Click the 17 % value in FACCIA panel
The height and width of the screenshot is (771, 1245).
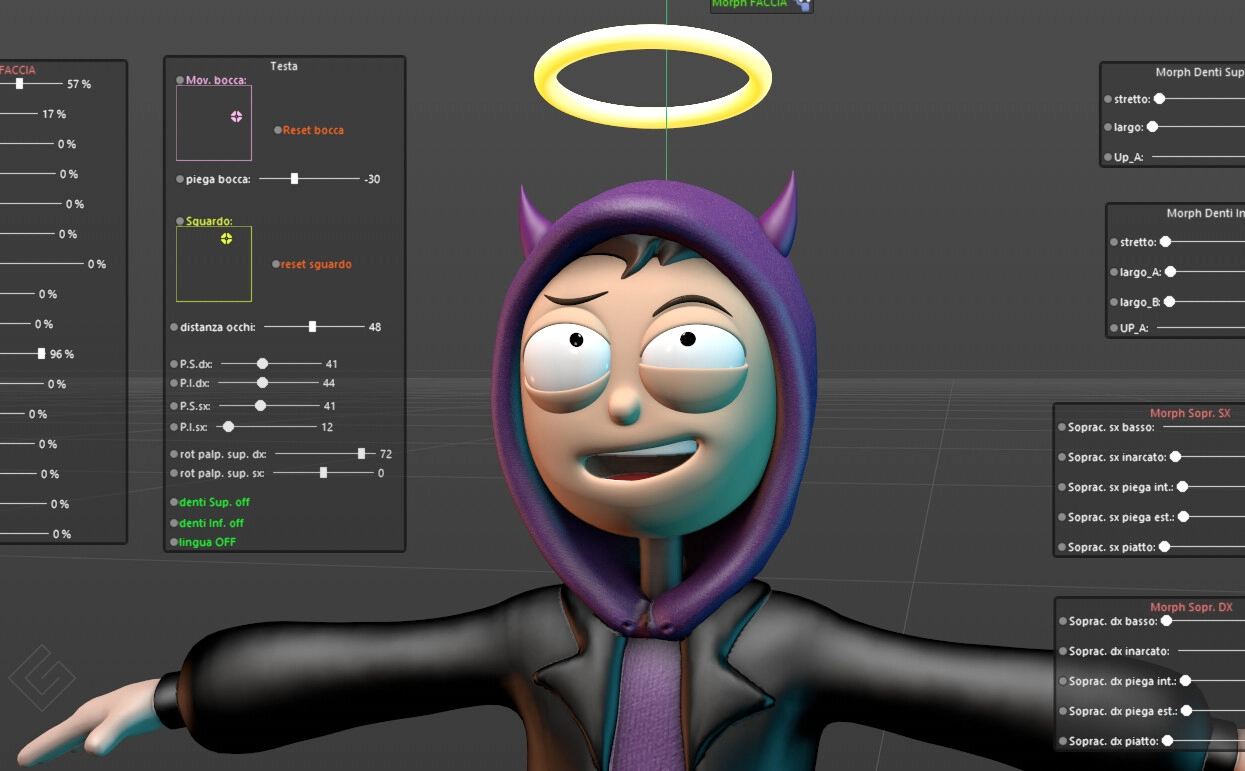tap(54, 114)
